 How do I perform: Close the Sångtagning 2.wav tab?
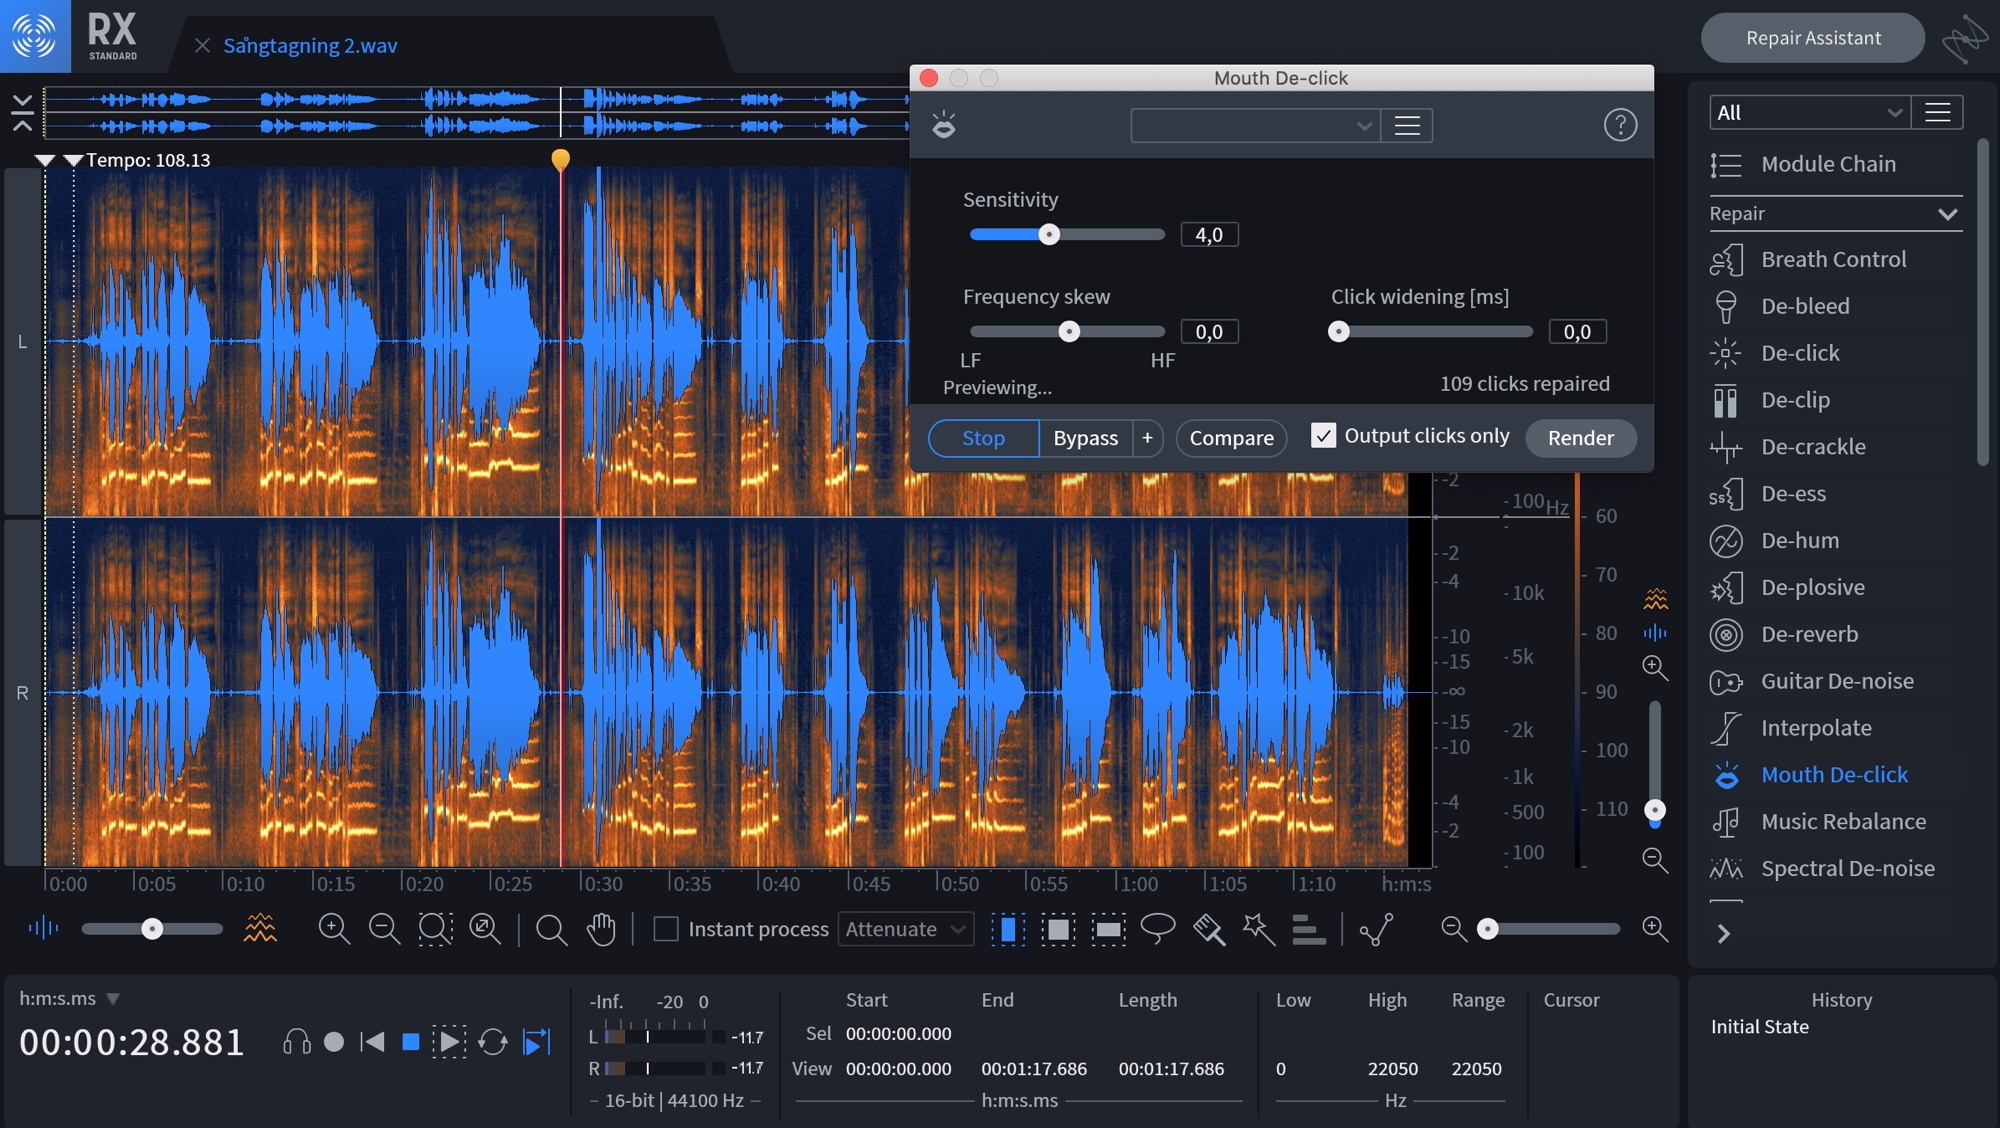click(202, 45)
